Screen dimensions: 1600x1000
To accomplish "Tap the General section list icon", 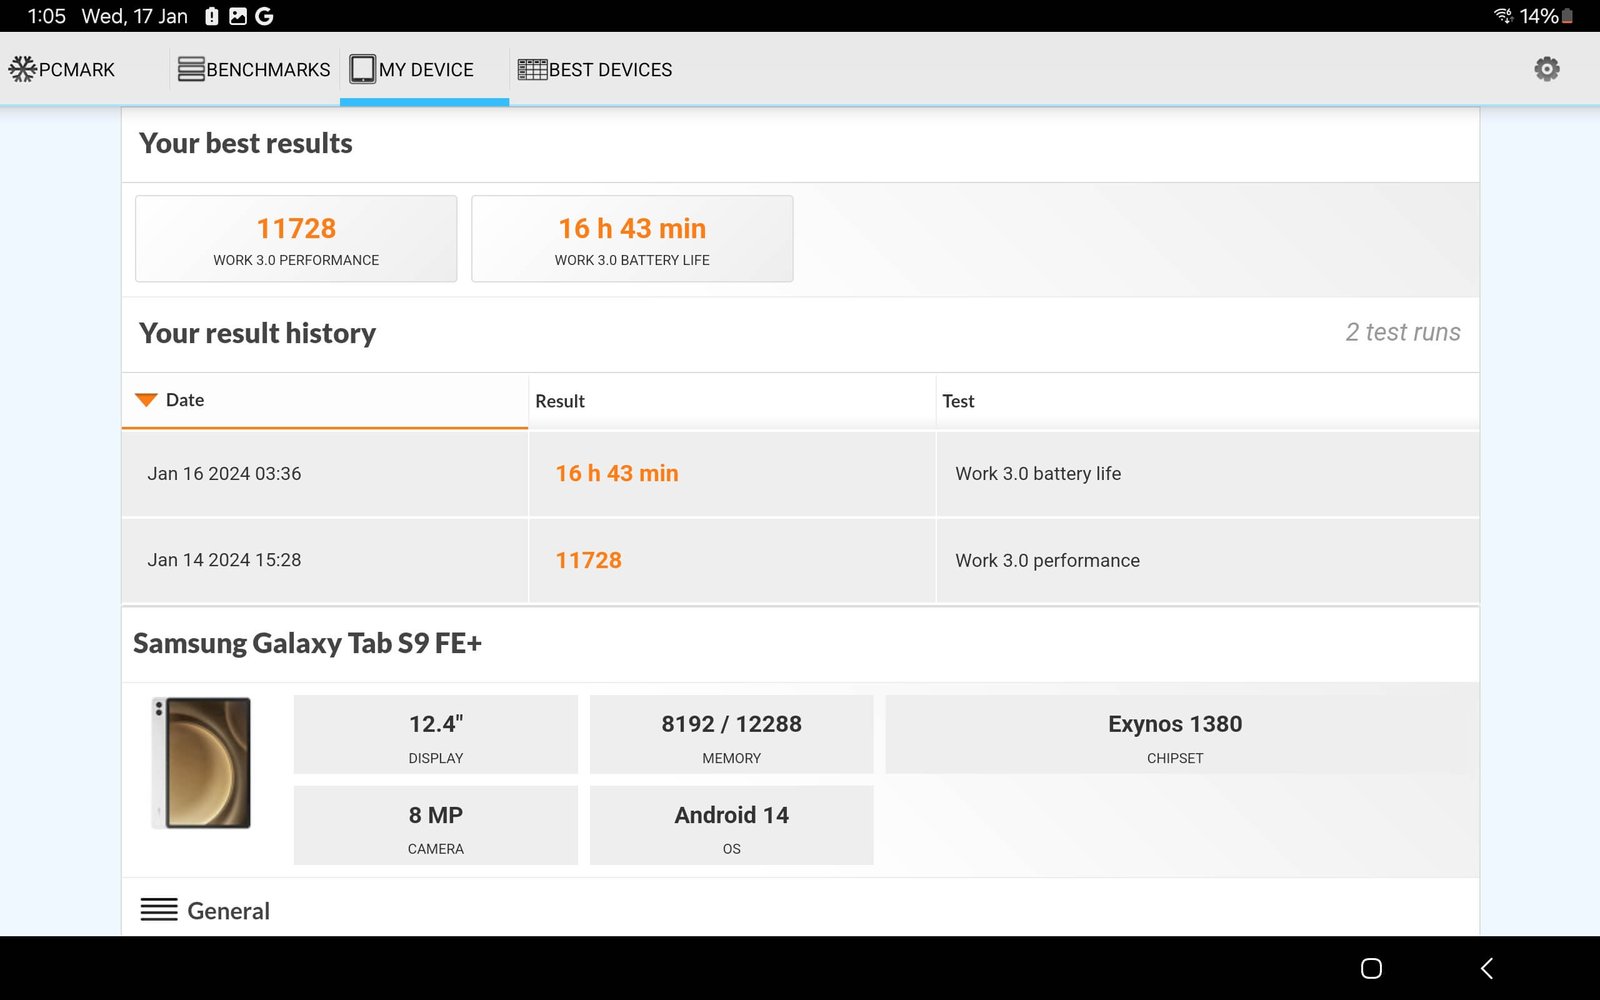I will (x=159, y=910).
